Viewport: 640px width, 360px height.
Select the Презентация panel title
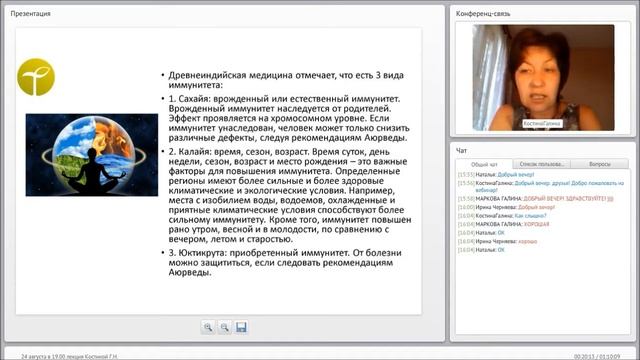pos(31,13)
